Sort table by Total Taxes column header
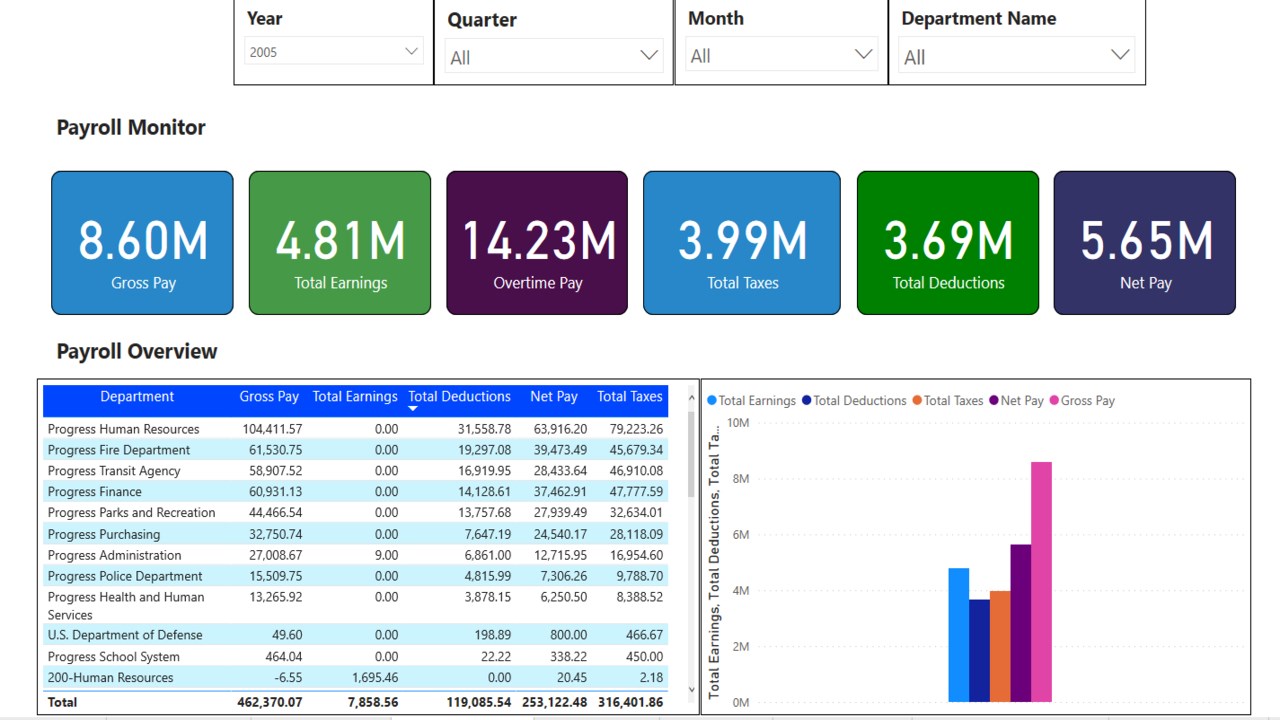The image size is (1280, 720). (x=630, y=397)
